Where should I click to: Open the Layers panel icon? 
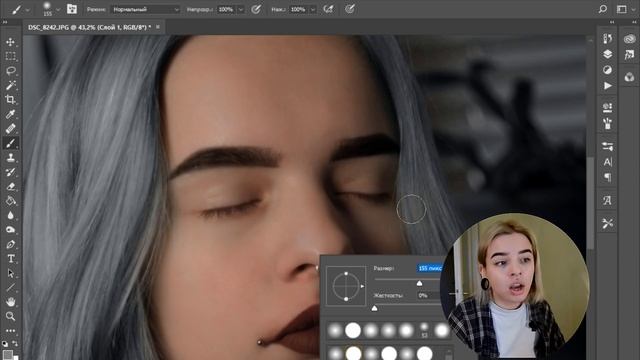pos(607,54)
